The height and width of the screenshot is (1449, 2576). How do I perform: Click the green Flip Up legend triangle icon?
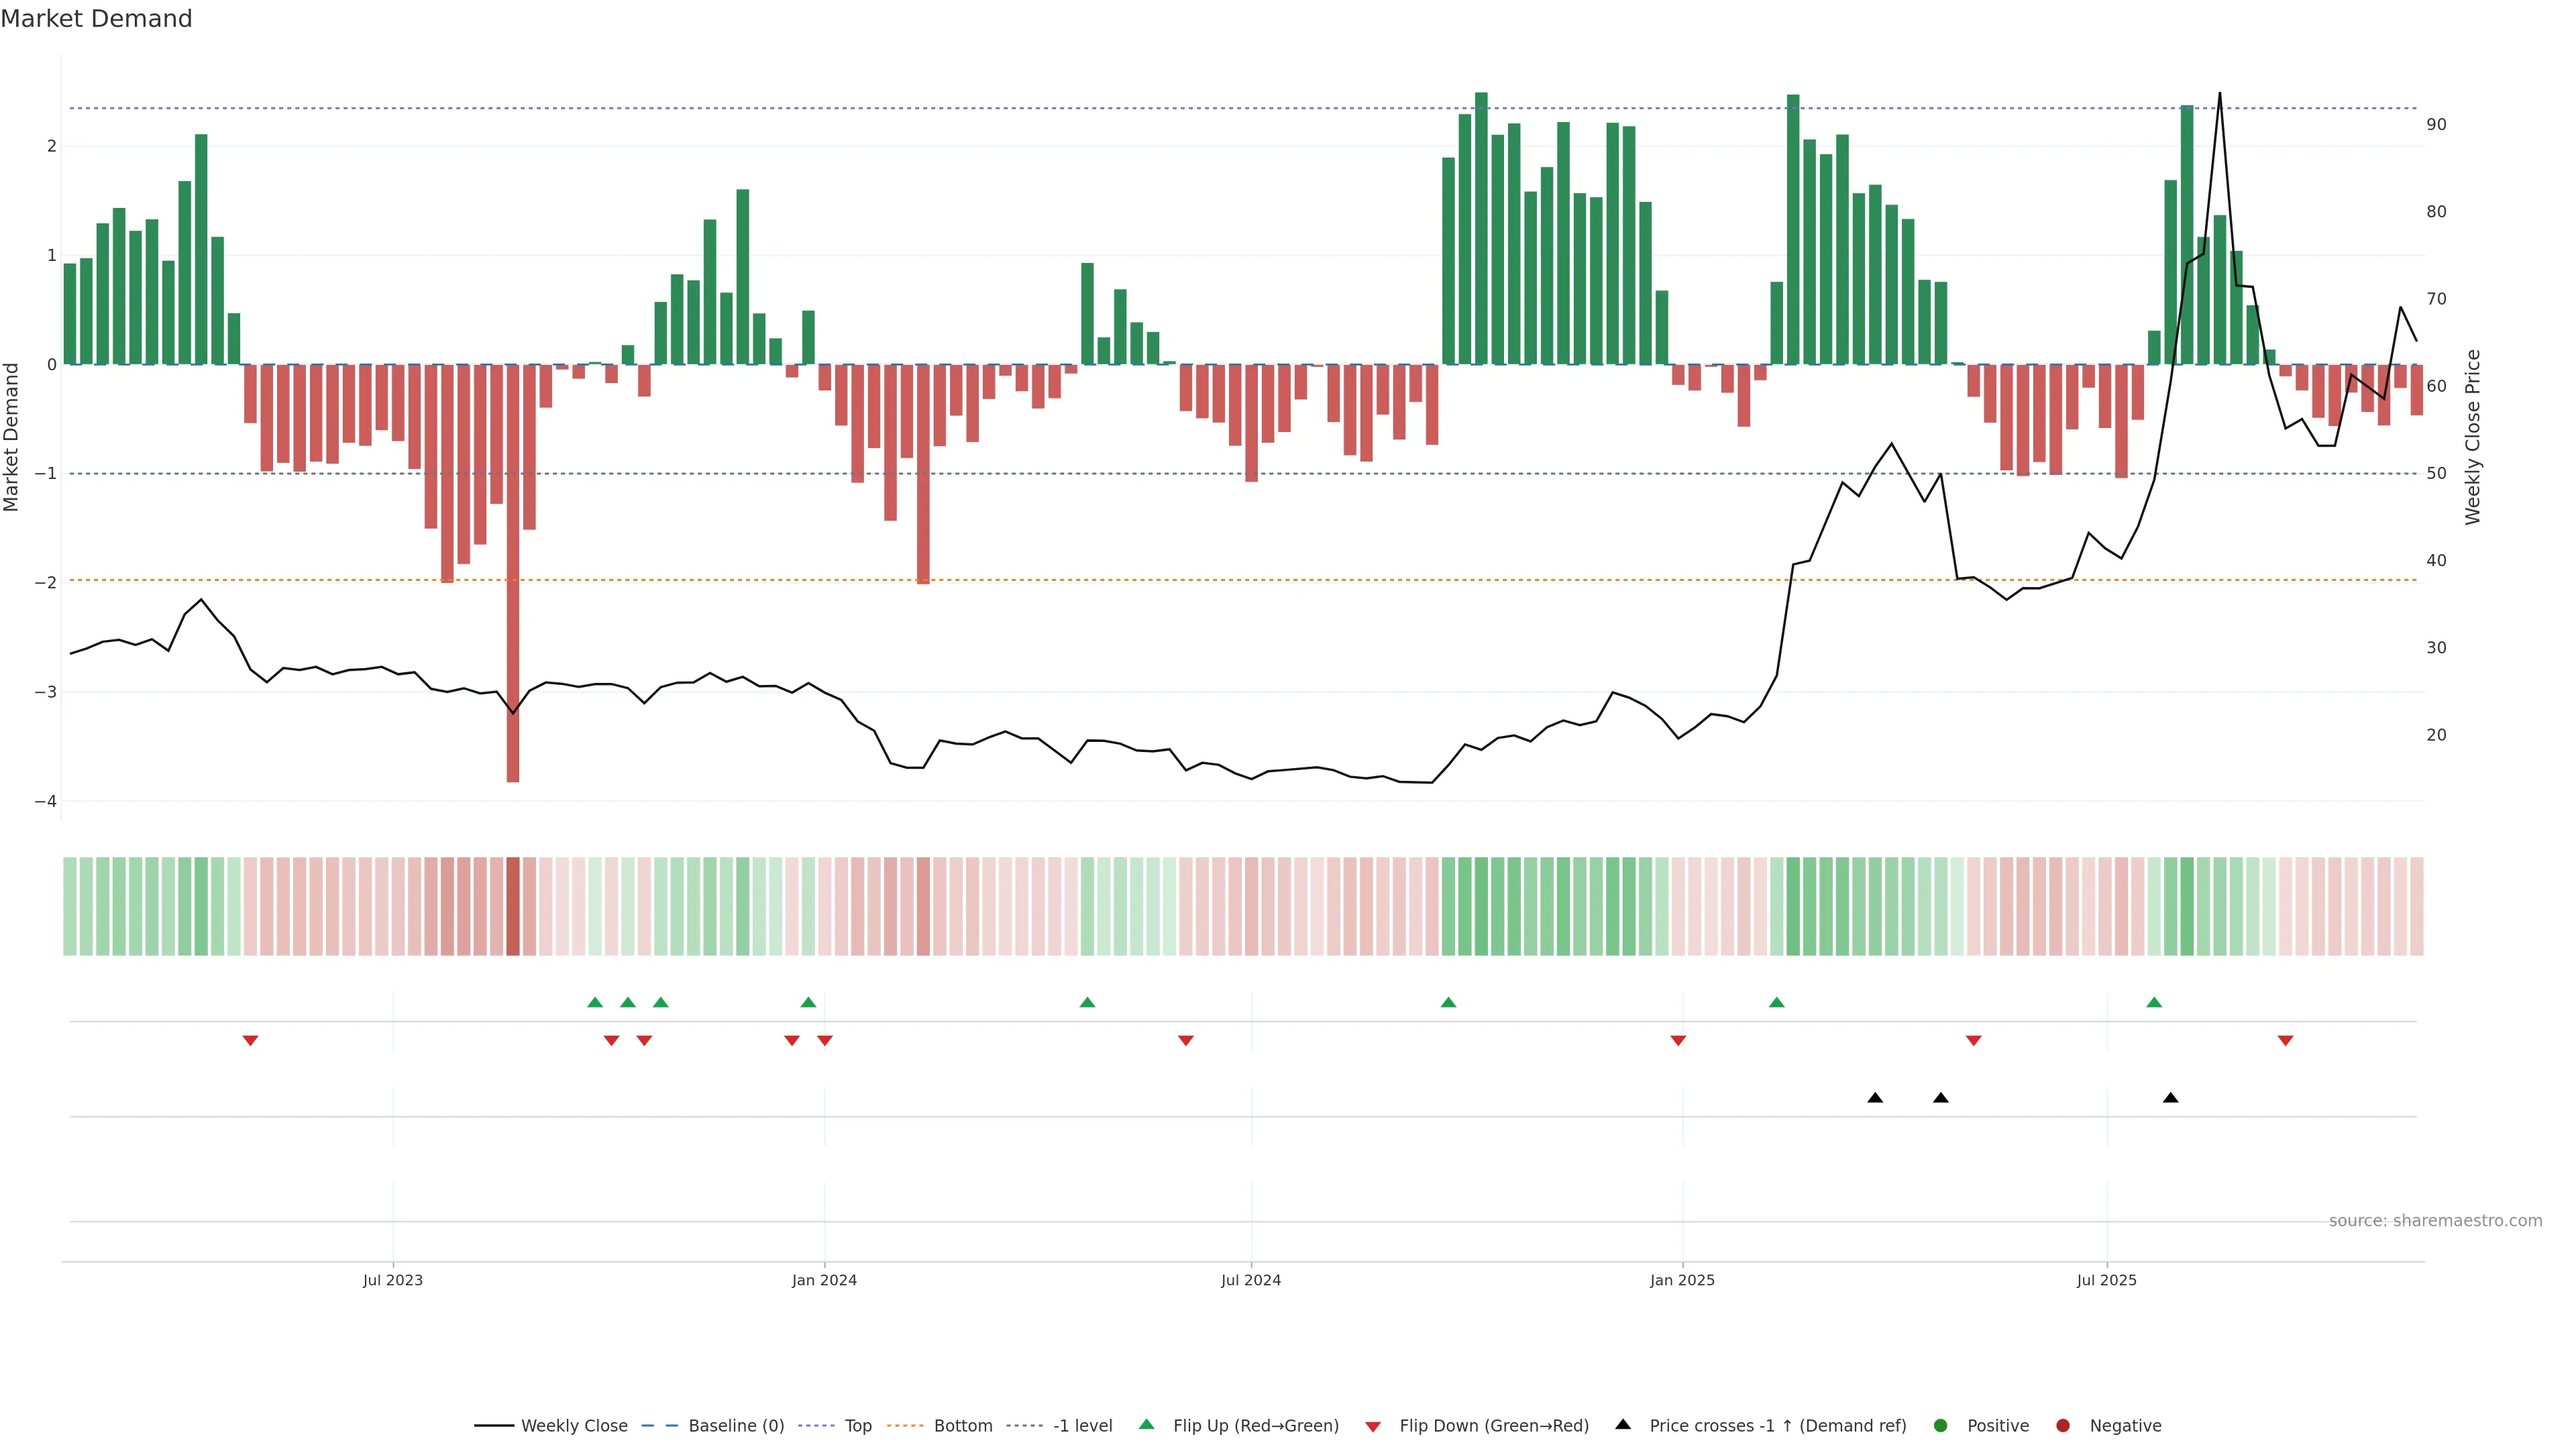[1146, 1424]
